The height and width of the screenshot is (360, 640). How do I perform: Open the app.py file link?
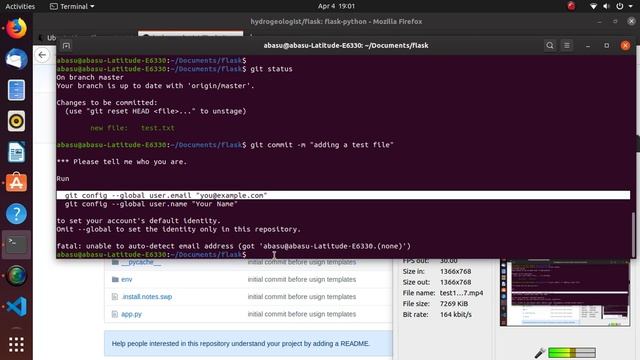[131, 314]
